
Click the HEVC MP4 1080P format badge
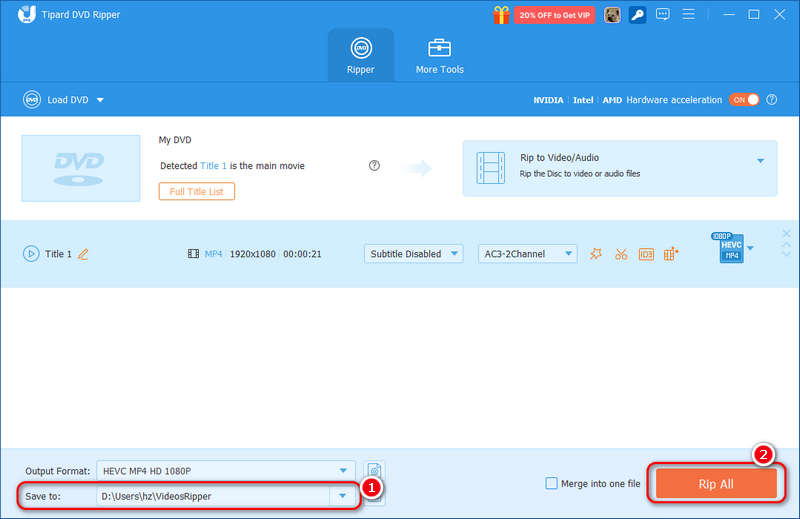tap(729, 248)
